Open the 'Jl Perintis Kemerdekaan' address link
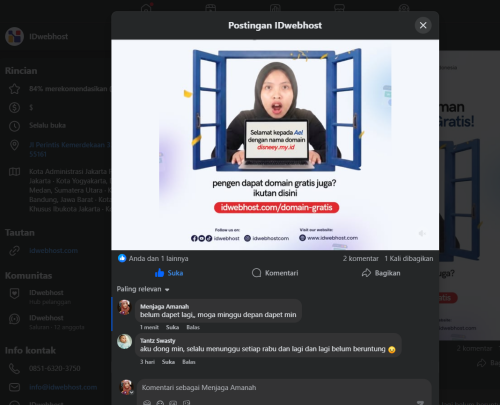The width and height of the screenshot is (500, 405). point(70,149)
